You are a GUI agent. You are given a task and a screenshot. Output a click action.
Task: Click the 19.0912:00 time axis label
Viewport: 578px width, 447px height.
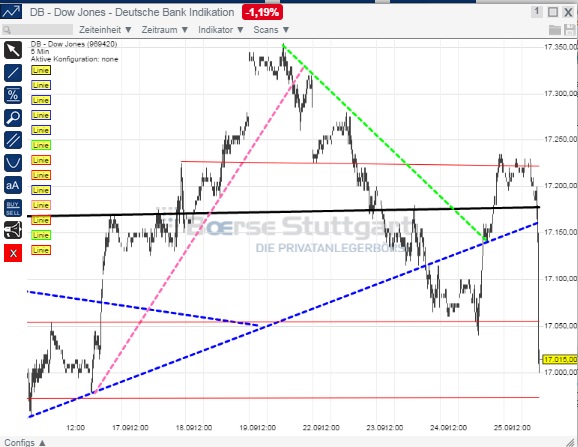pyautogui.click(x=257, y=427)
